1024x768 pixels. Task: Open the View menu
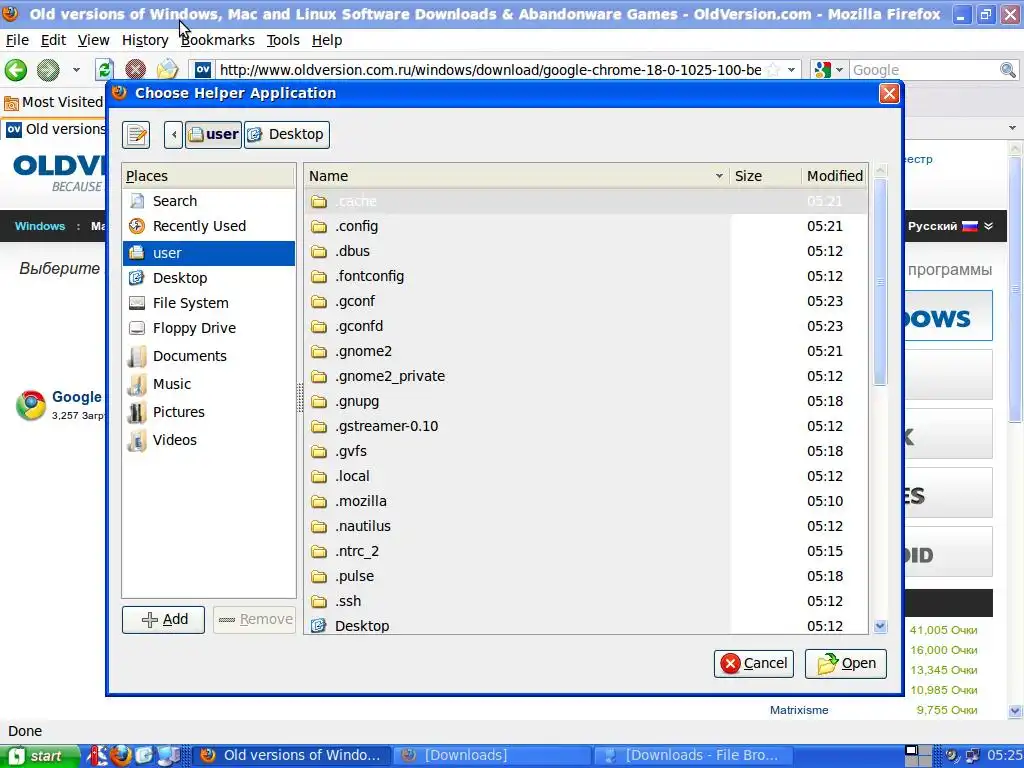93,40
